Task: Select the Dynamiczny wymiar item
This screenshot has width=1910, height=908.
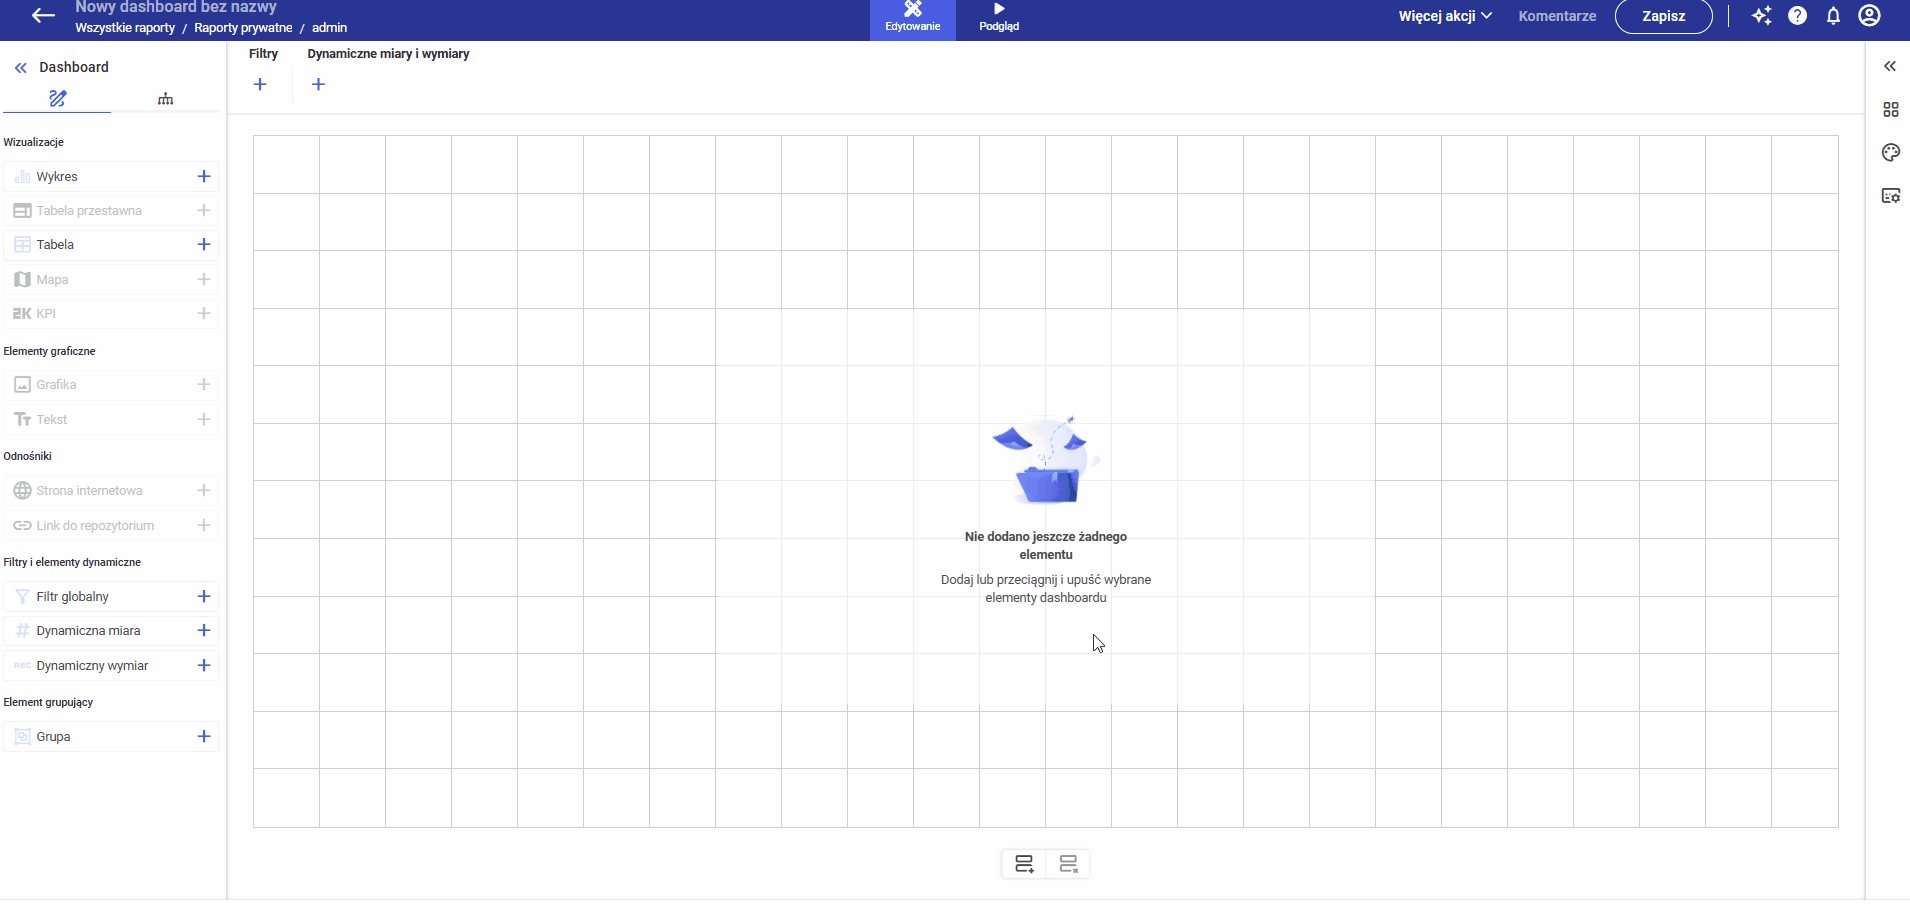Action: pyautogui.click(x=111, y=665)
